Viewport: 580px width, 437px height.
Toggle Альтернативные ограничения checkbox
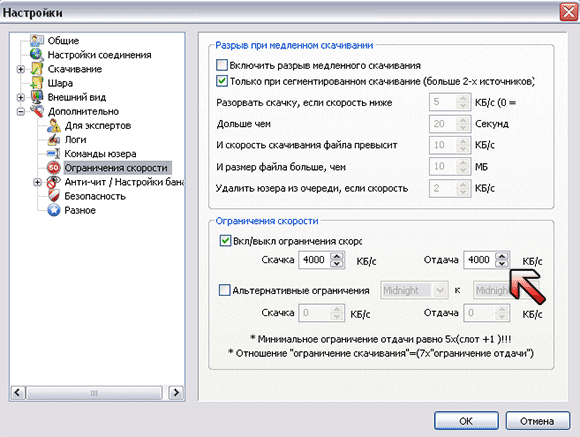[224, 290]
